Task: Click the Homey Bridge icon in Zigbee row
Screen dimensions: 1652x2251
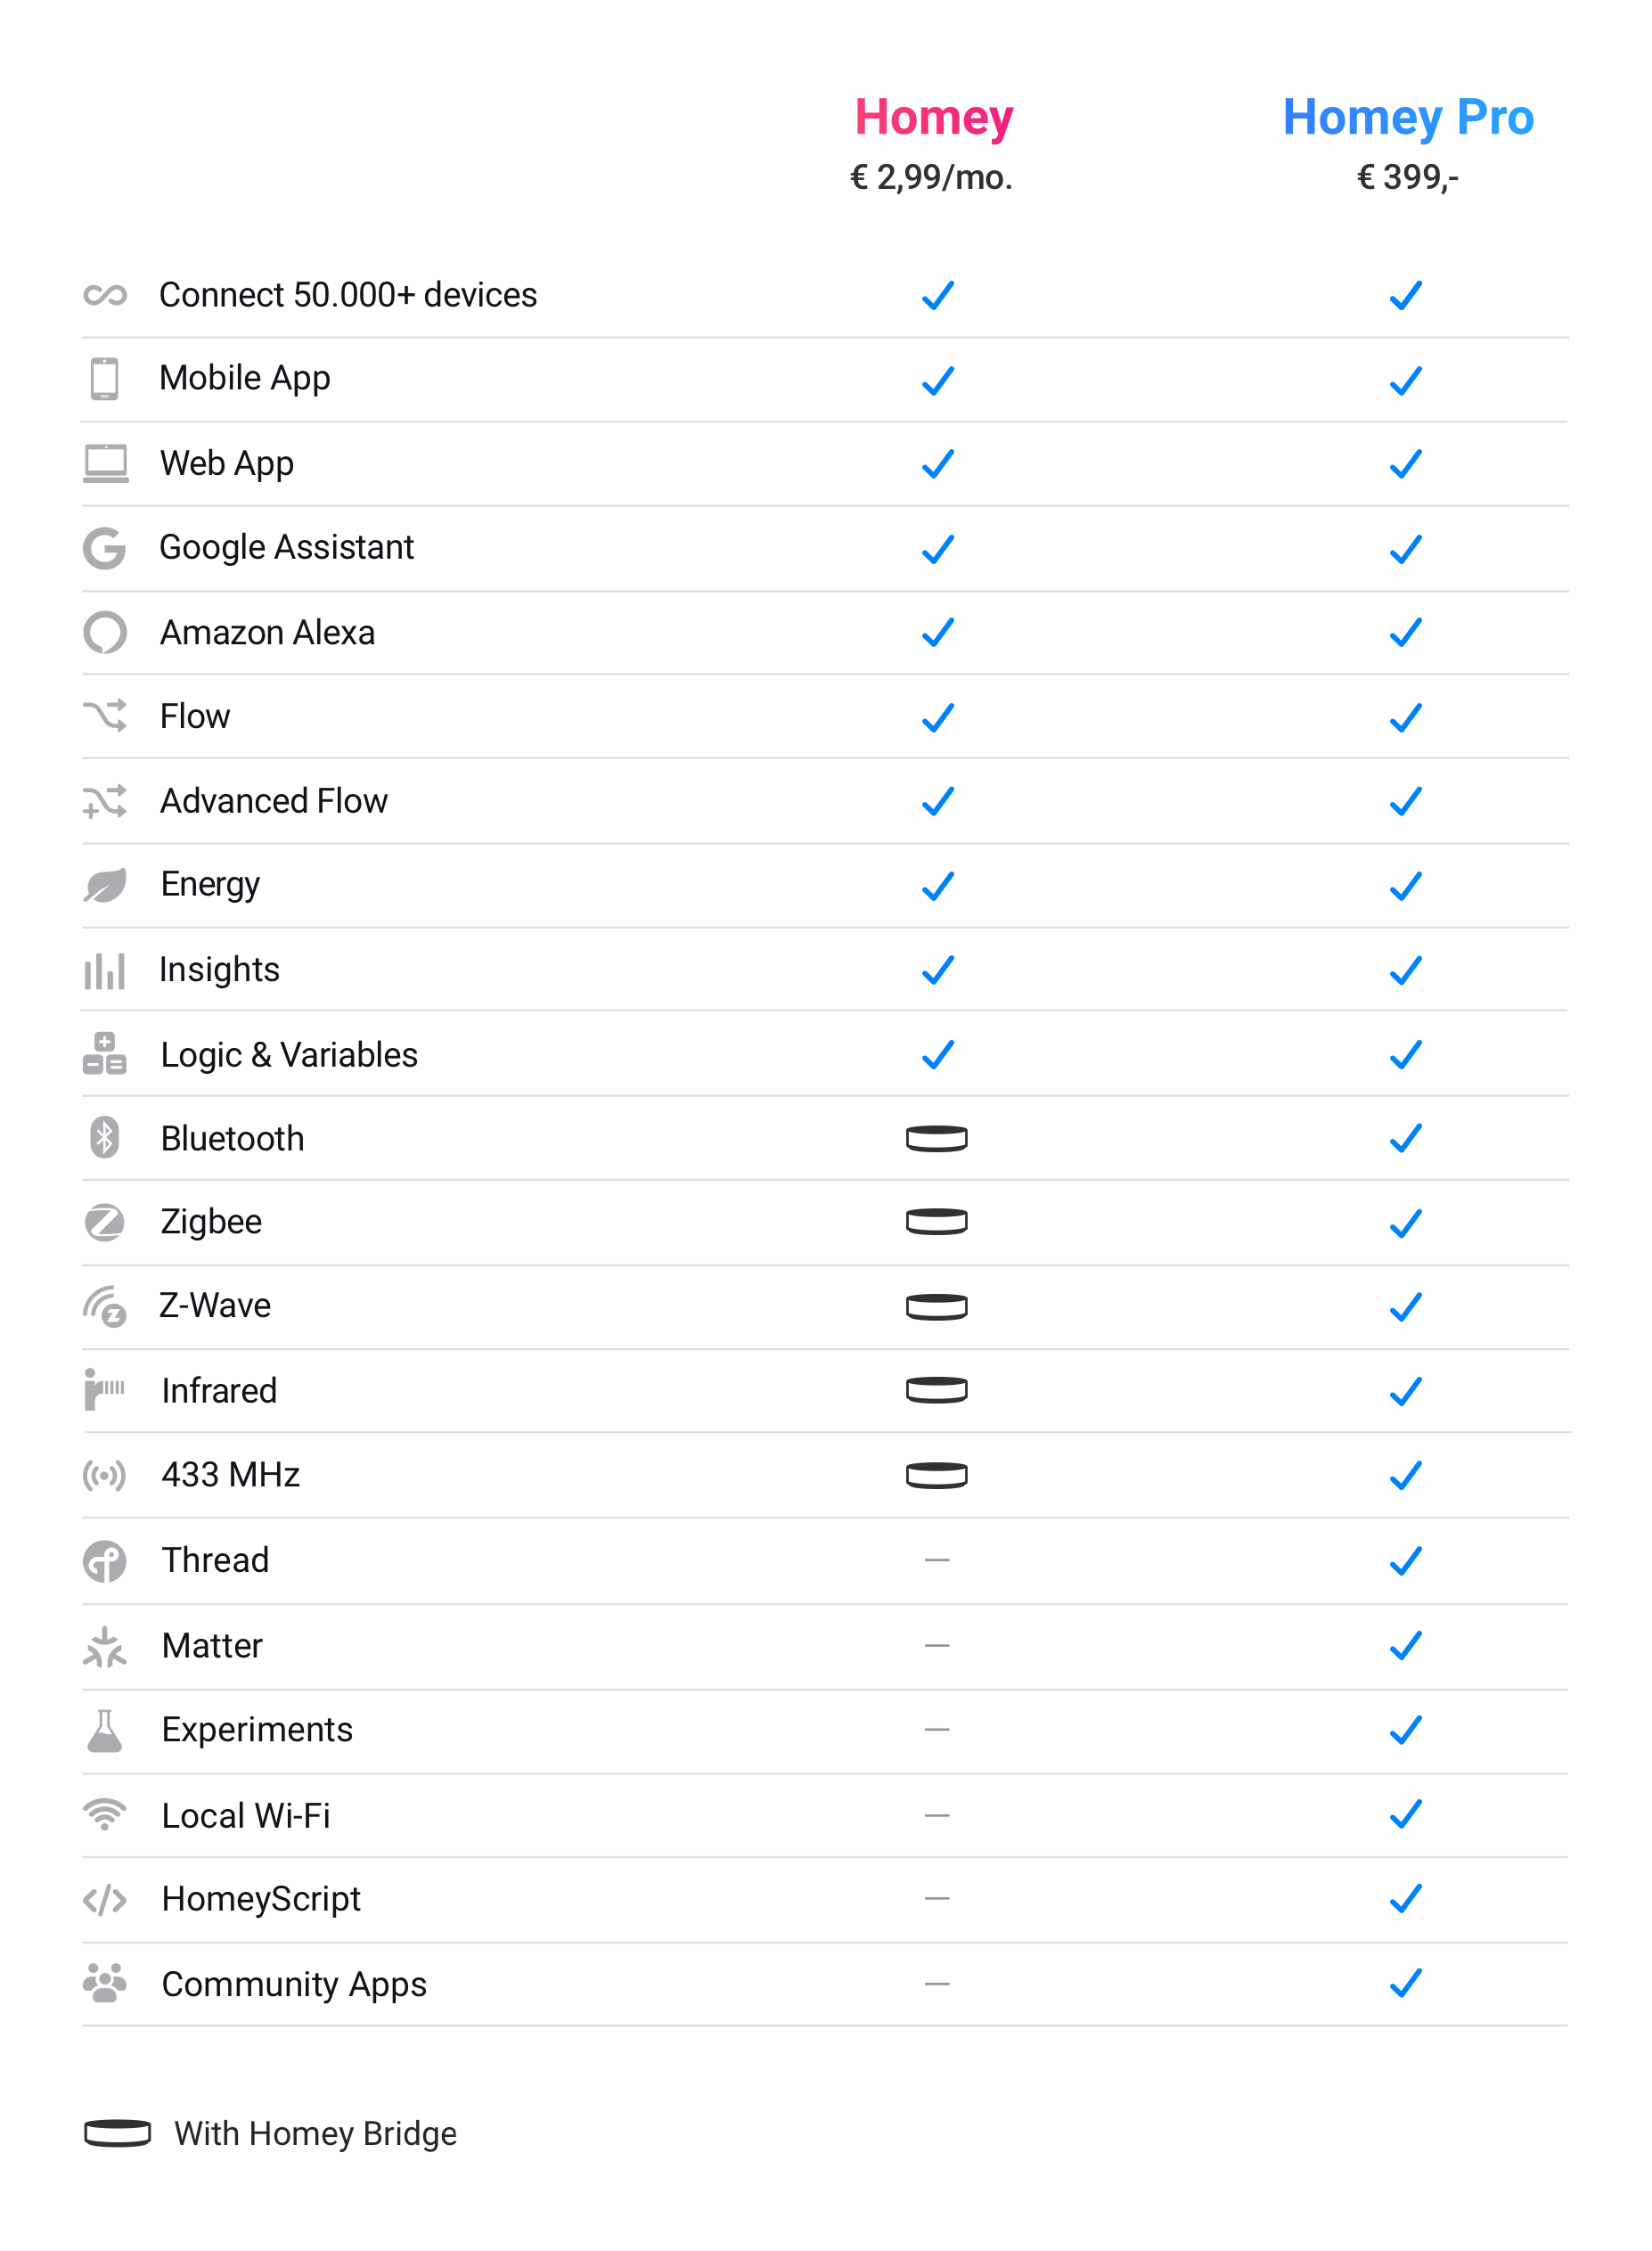Action: 936,1222
